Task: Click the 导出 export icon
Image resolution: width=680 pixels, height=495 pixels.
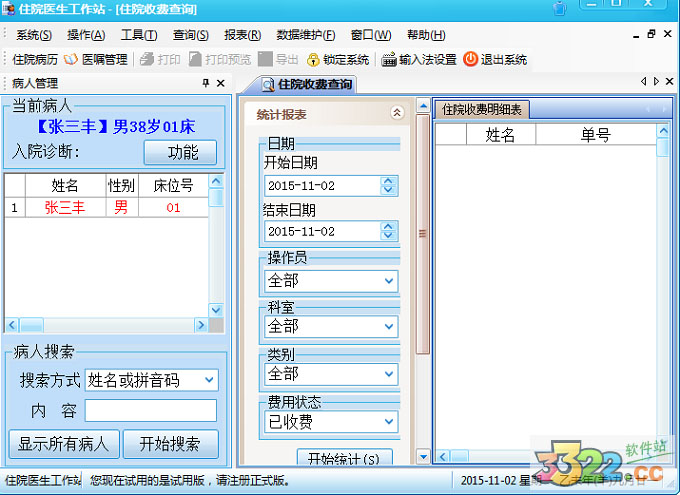Action: 265,59
